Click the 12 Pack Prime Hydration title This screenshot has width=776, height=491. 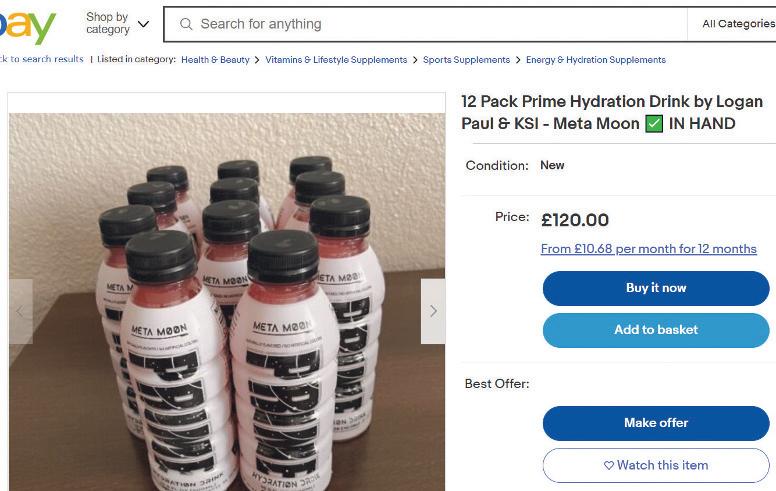(x=611, y=113)
